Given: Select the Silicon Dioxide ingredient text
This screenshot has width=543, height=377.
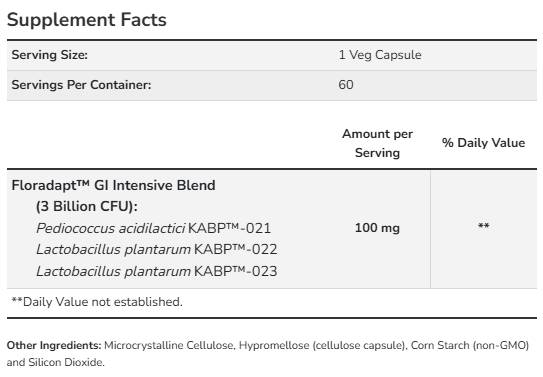Looking at the screenshot, I should [66, 362].
